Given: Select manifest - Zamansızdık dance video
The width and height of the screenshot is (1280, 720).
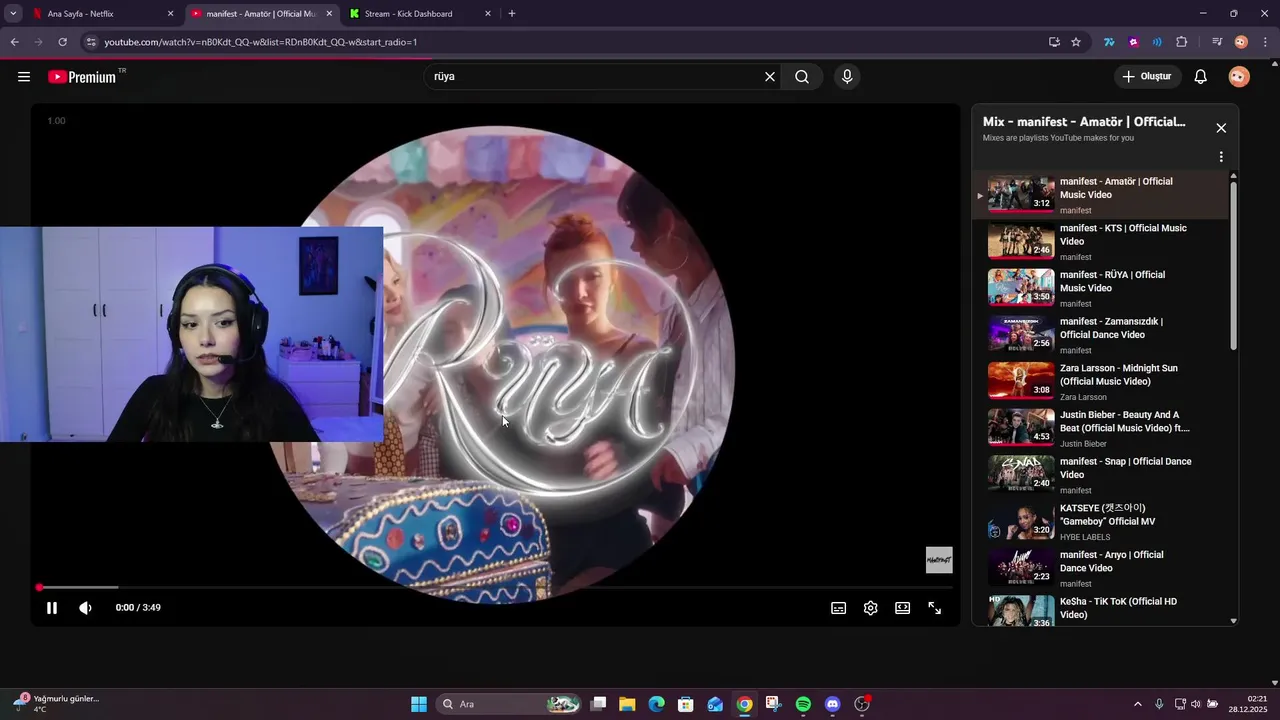Looking at the screenshot, I should 1100,335.
